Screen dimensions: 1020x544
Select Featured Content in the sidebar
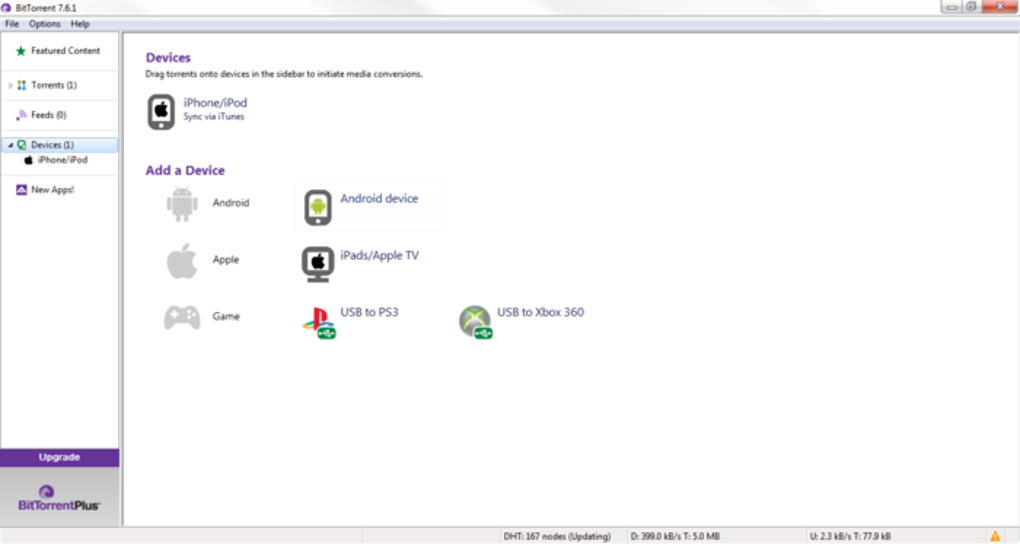click(66, 51)
